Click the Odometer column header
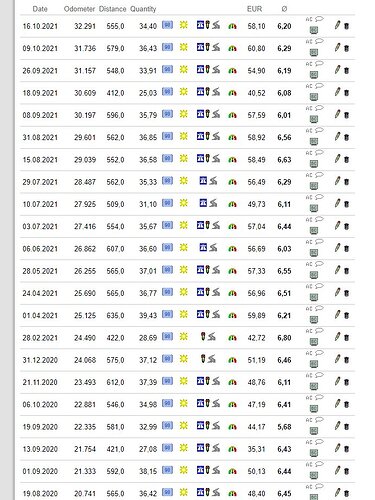This screenshot has width=375, height=500. [79, 9]
